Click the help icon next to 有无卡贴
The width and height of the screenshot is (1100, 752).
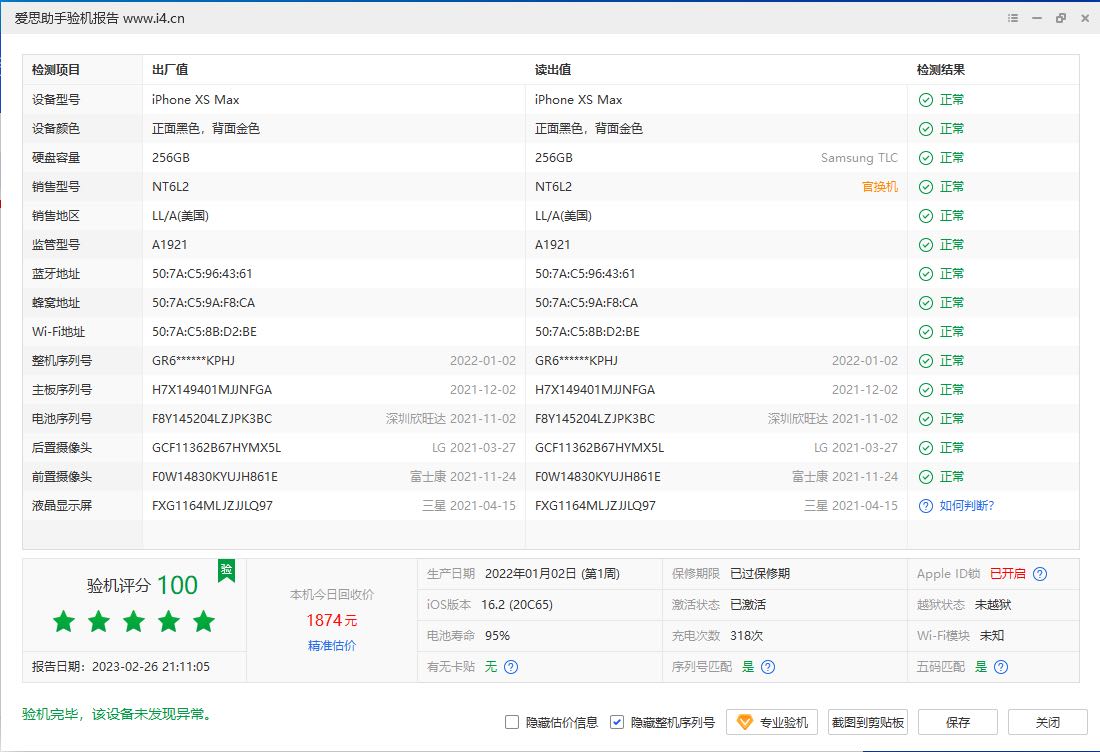[511, 667]
